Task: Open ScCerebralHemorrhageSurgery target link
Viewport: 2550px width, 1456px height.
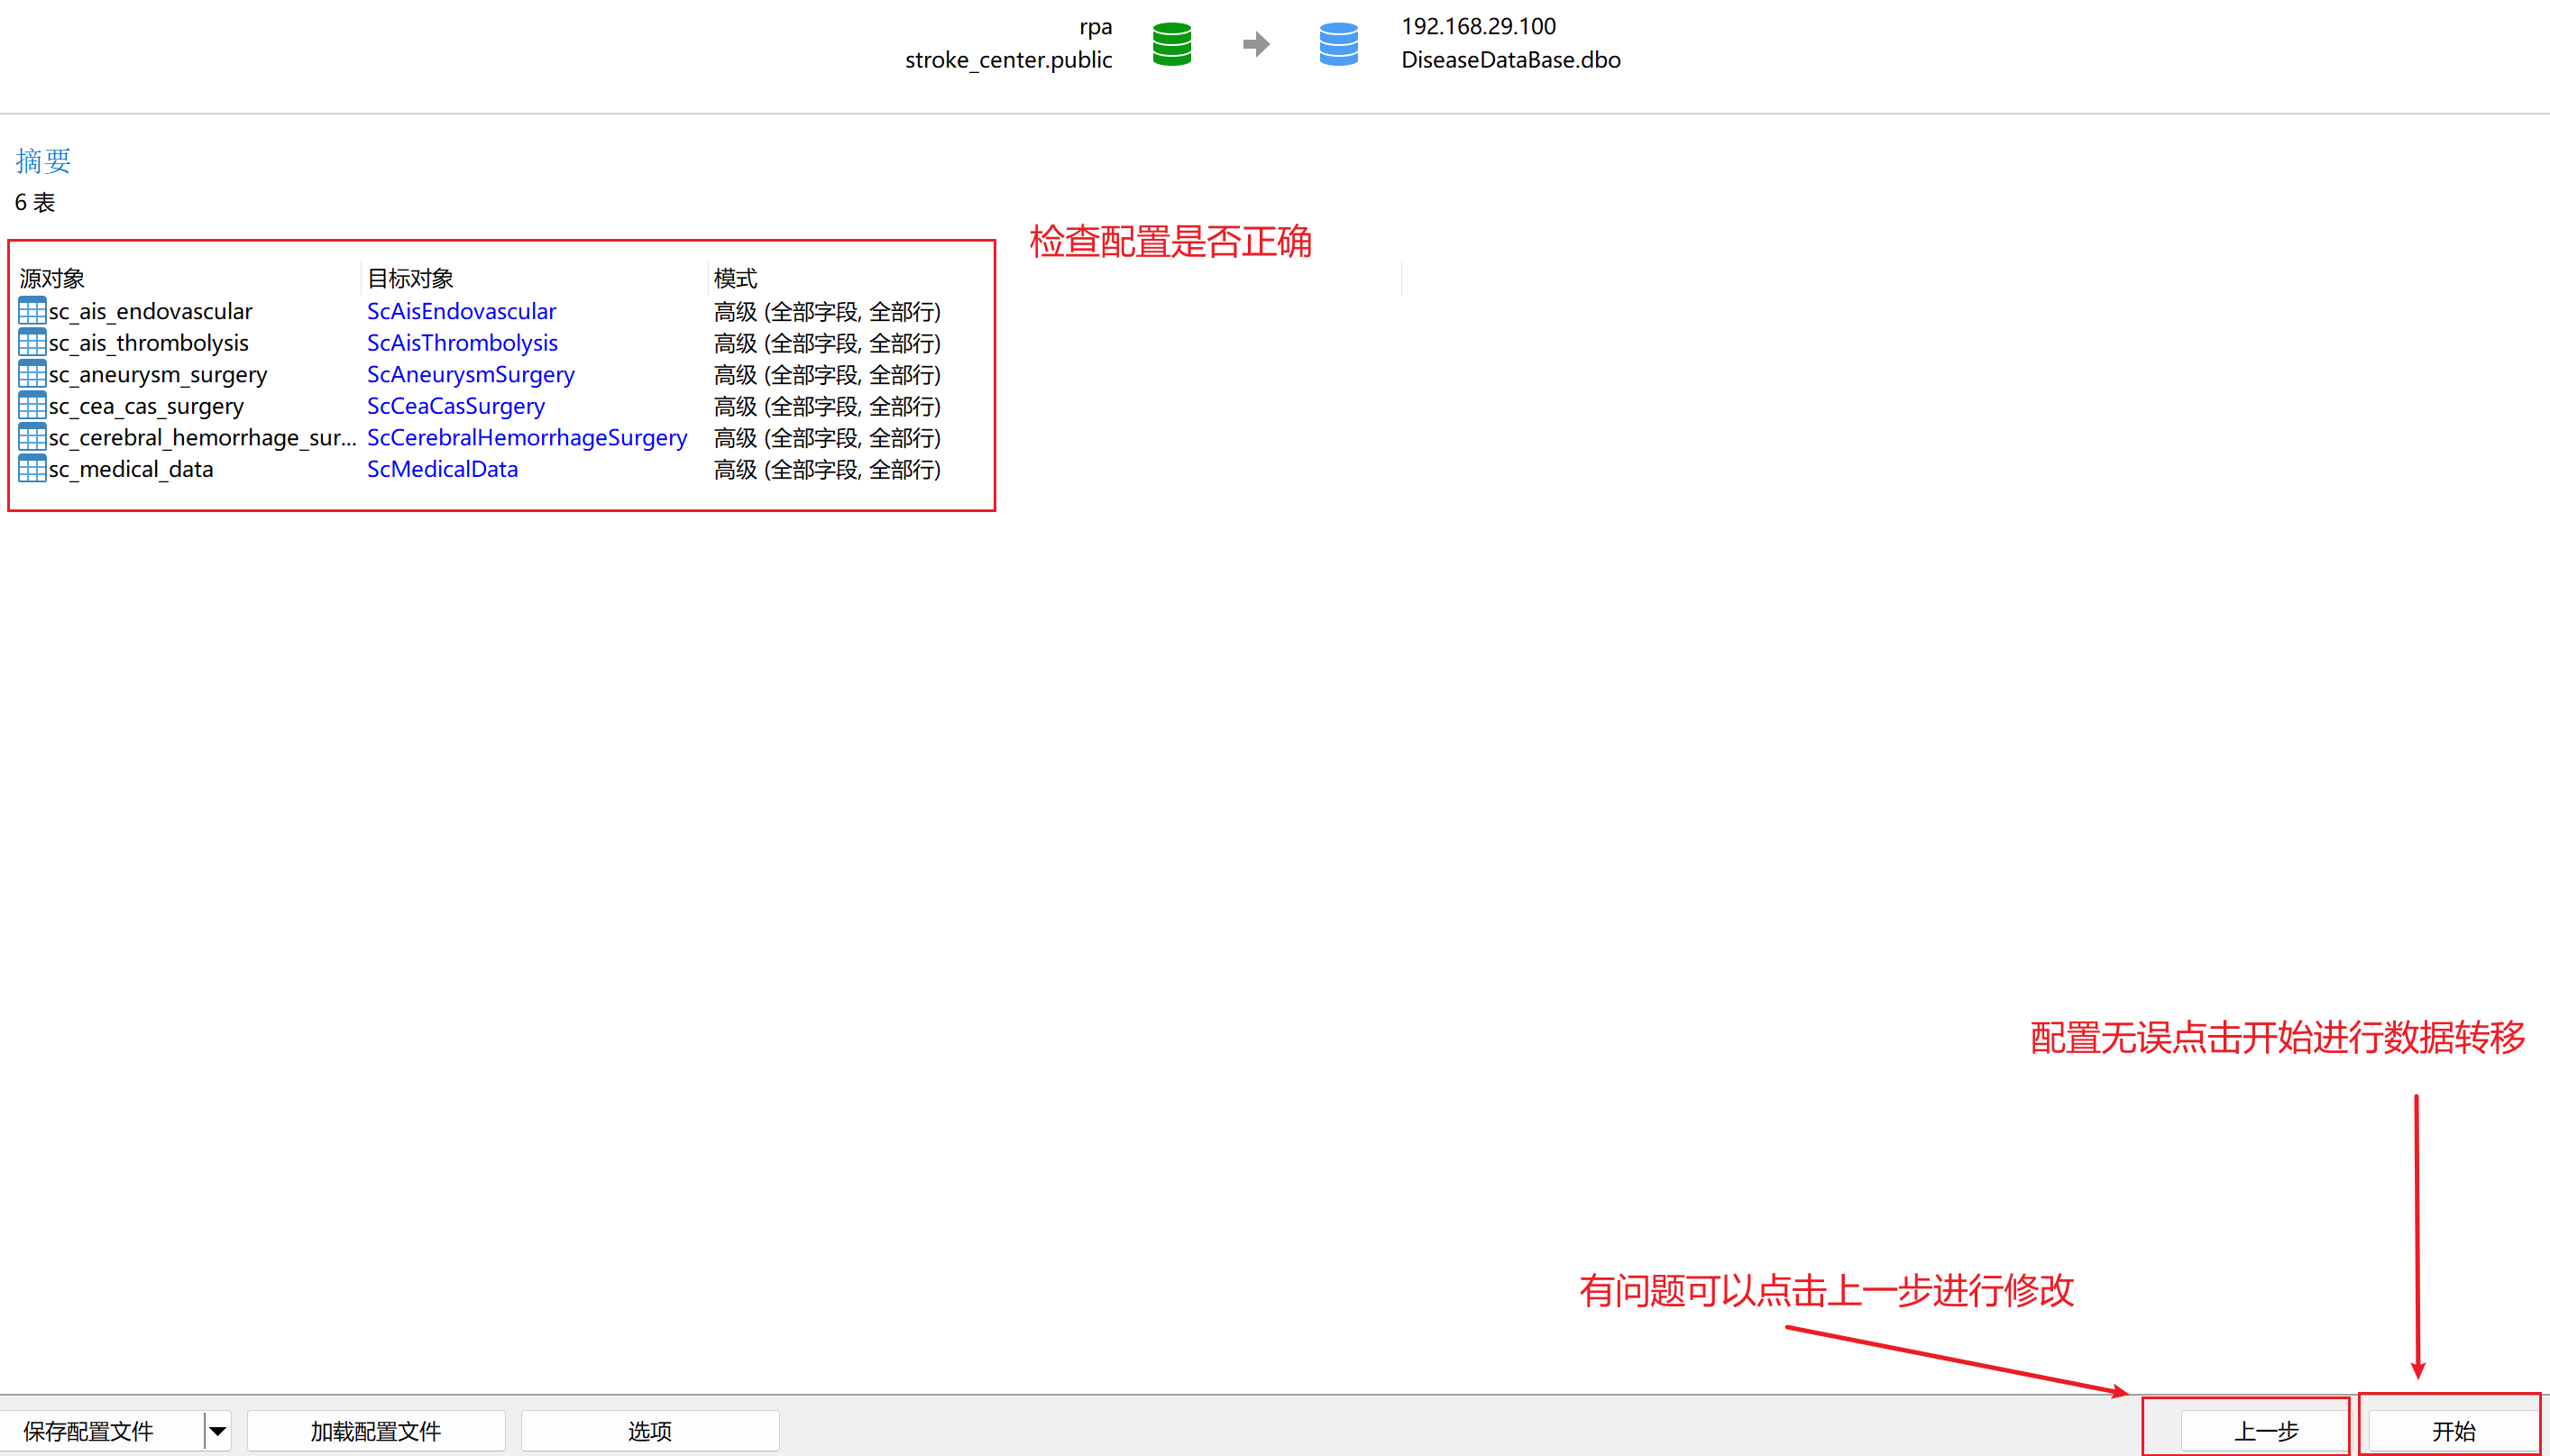Action: [527, 437]
